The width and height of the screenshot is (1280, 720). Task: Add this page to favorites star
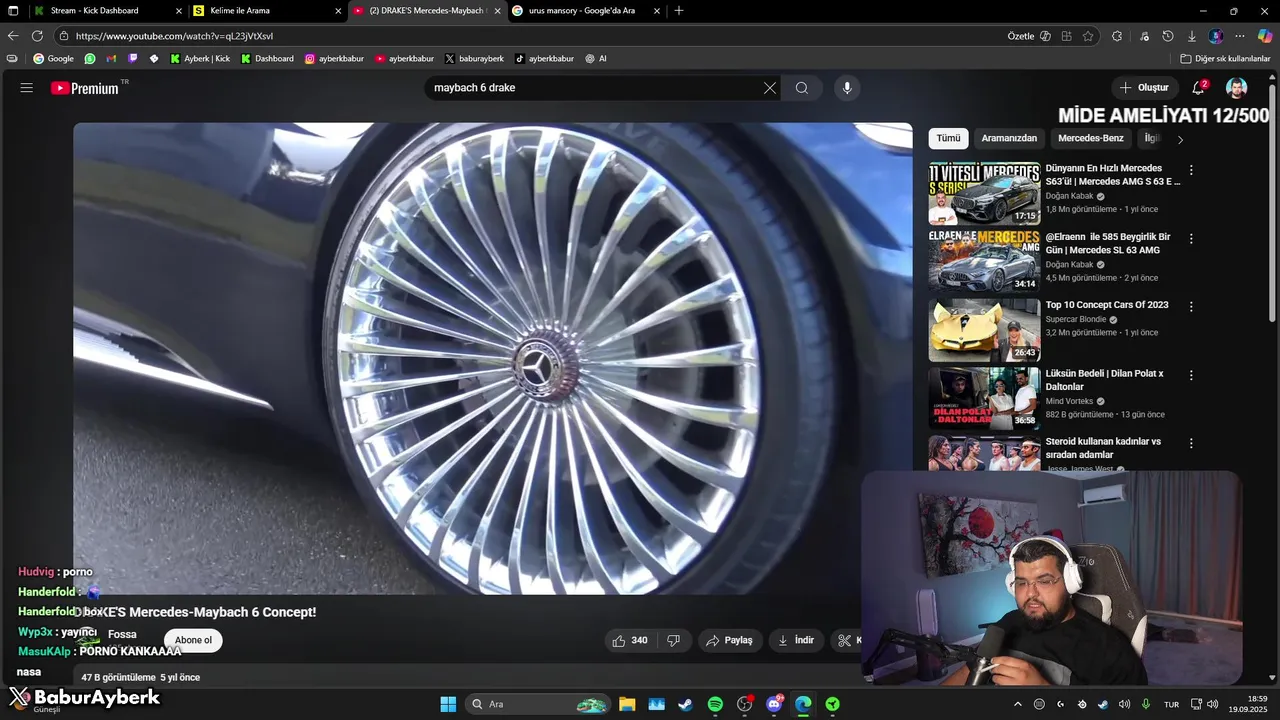pyautogui.click(x=1088, y=36)
